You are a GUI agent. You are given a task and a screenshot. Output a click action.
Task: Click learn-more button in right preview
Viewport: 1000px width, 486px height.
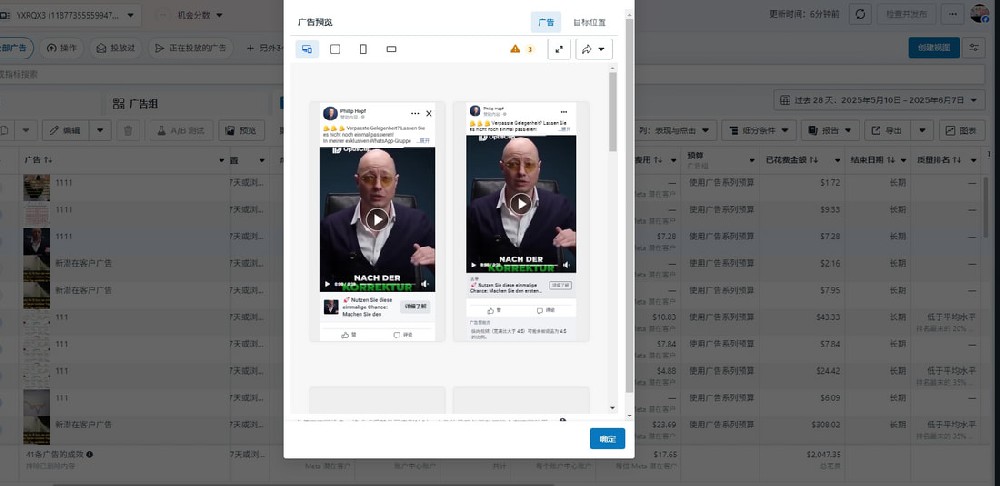click(x=561, y=285)
